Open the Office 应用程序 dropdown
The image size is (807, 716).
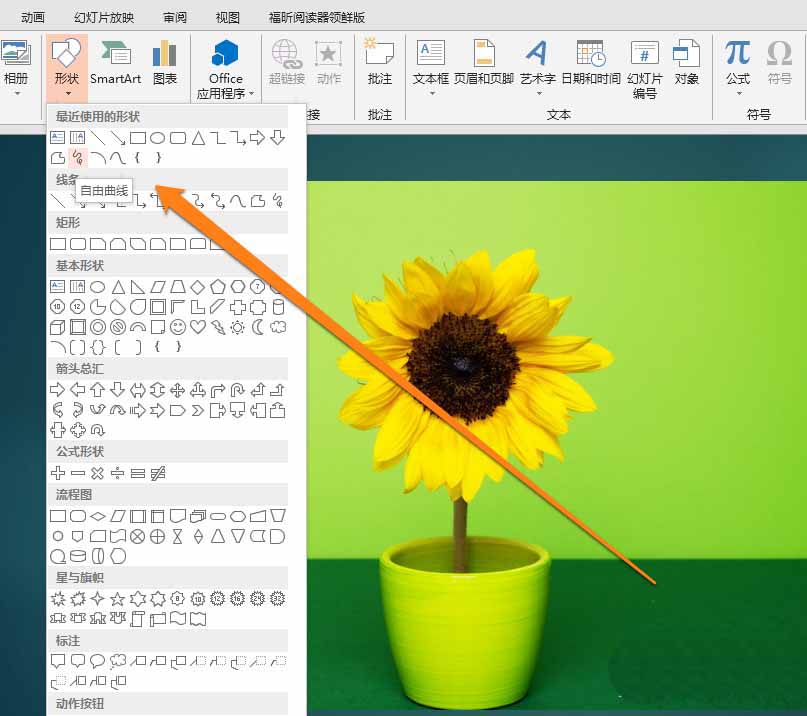[225, 69]
